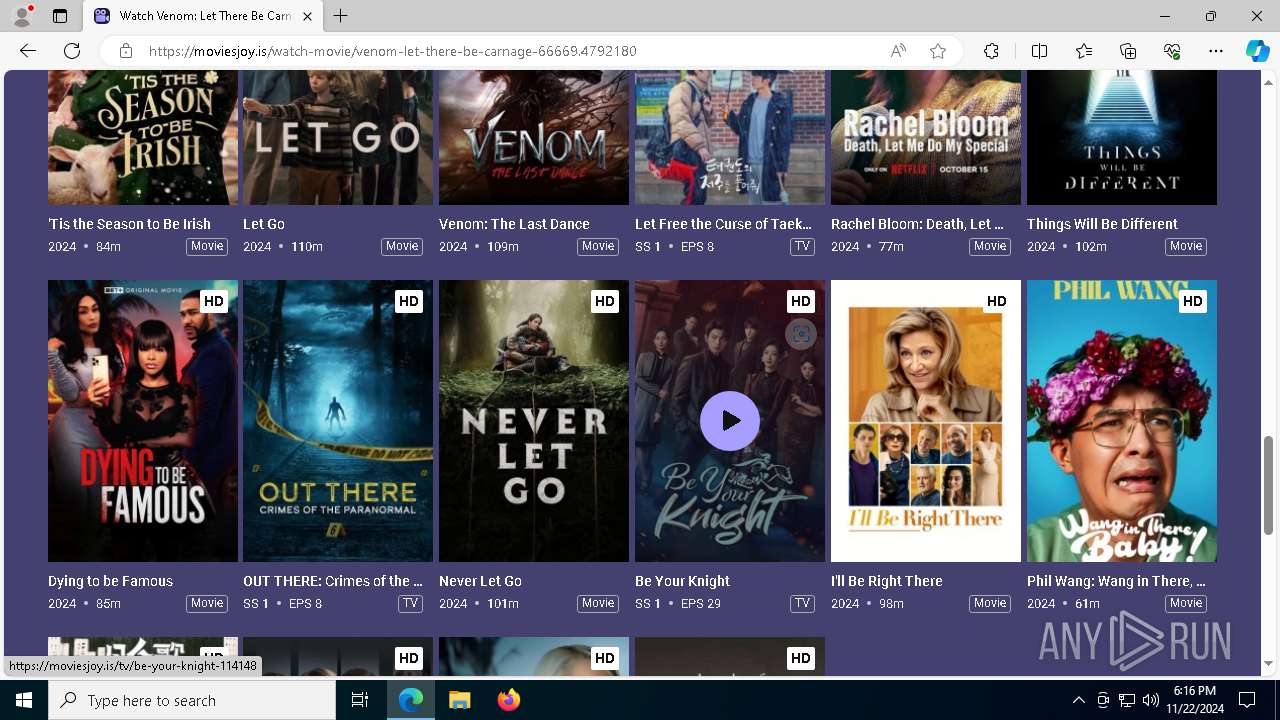Open Dying to be Famous title link
The width and height of the screenshot is (1280, 720).
(110, 581)
